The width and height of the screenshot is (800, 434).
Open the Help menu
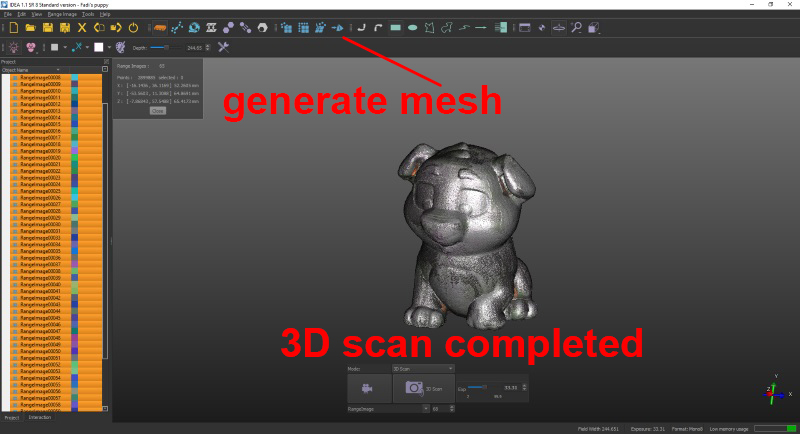tap(105, 14)
